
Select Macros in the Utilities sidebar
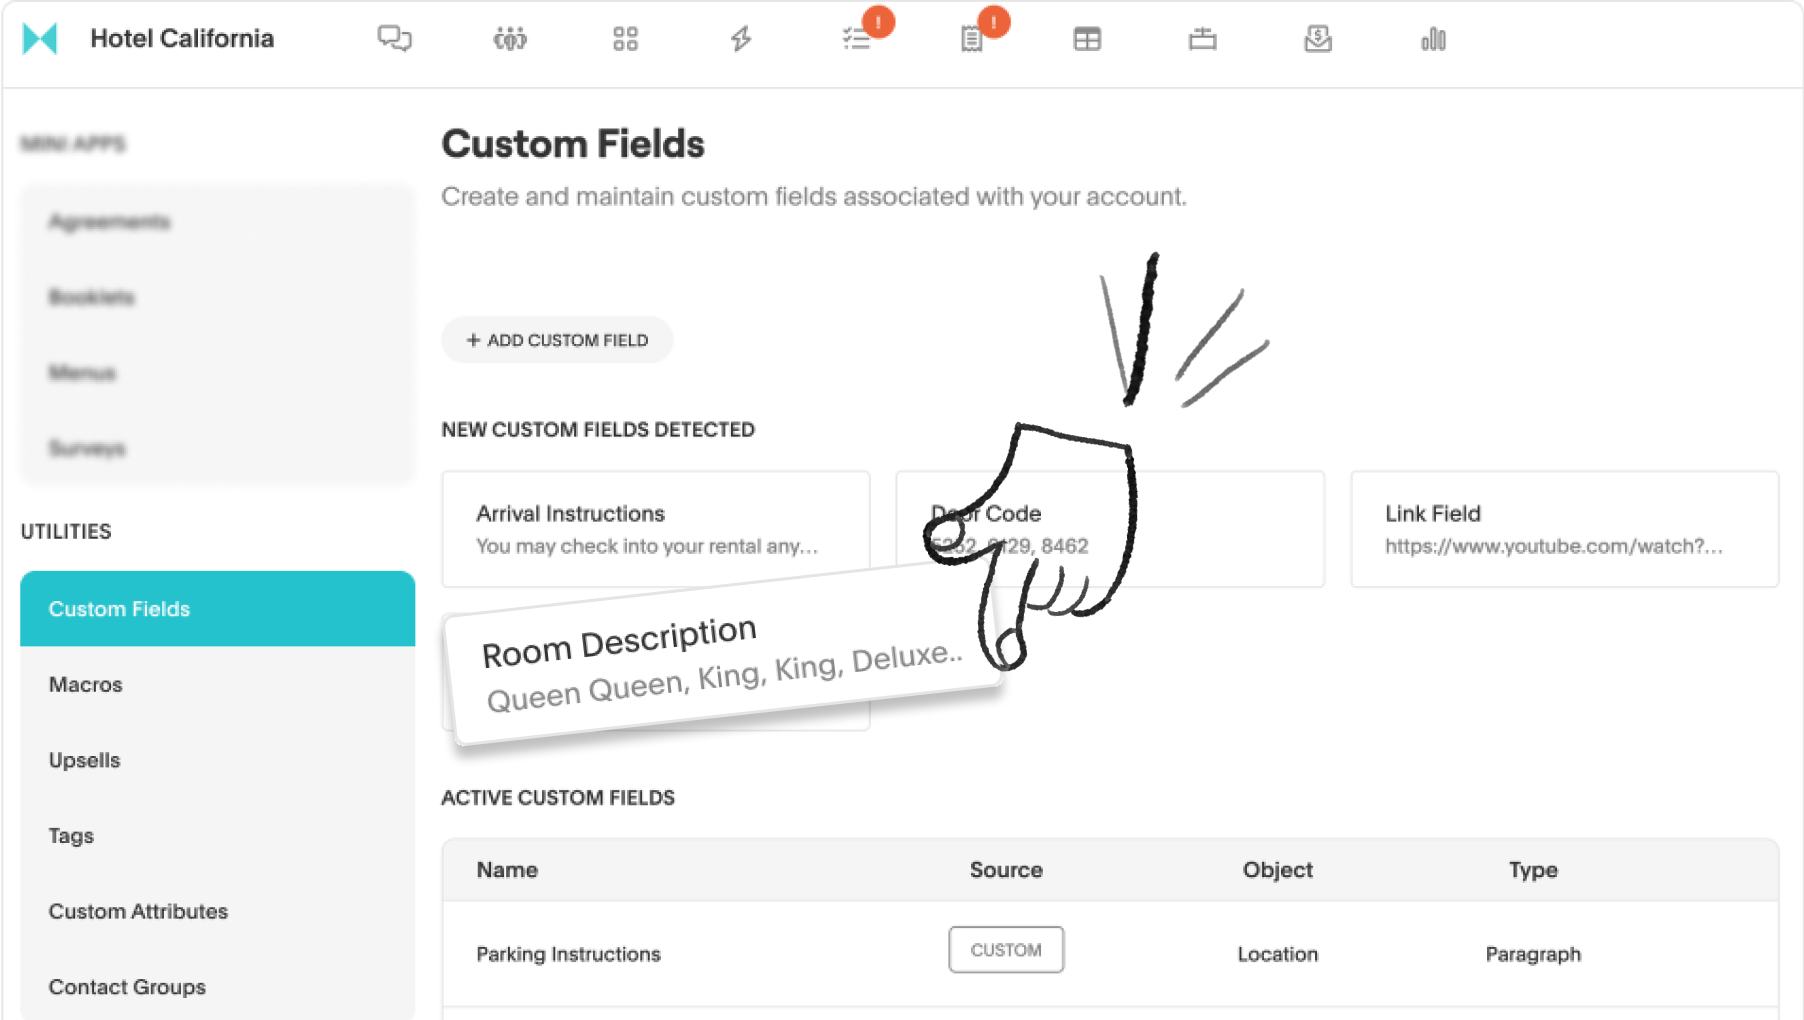pos(86,685)
